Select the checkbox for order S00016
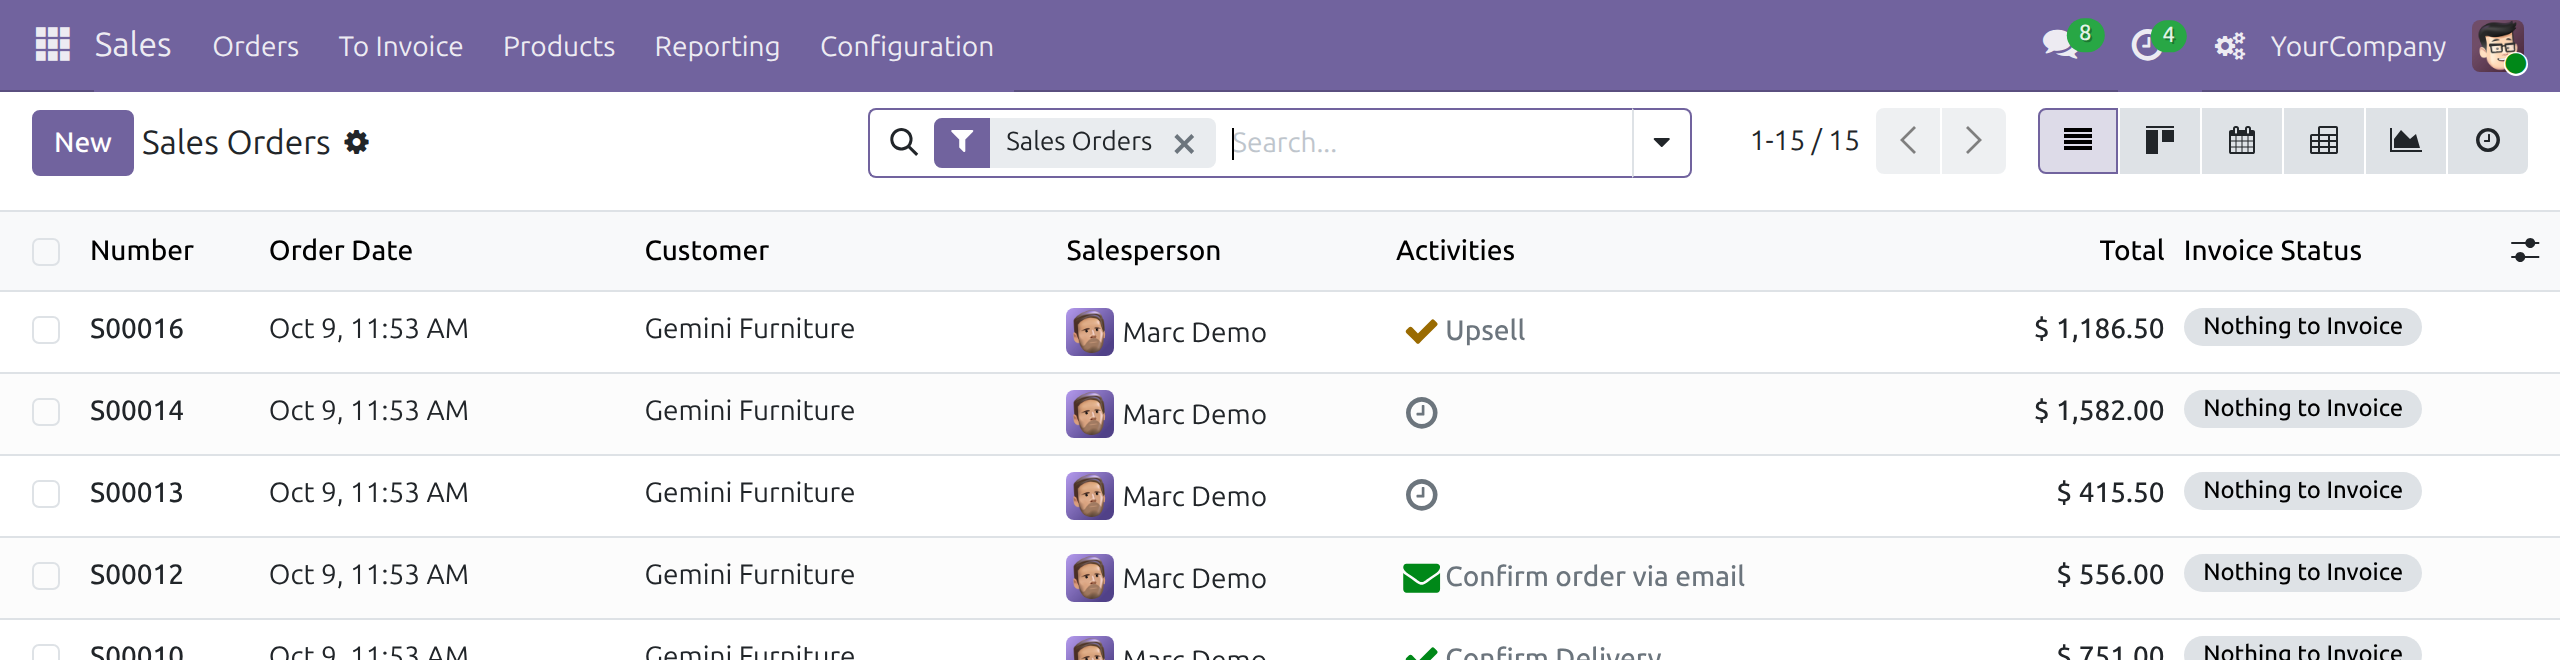2560x660 pixels. coord(46,329)
